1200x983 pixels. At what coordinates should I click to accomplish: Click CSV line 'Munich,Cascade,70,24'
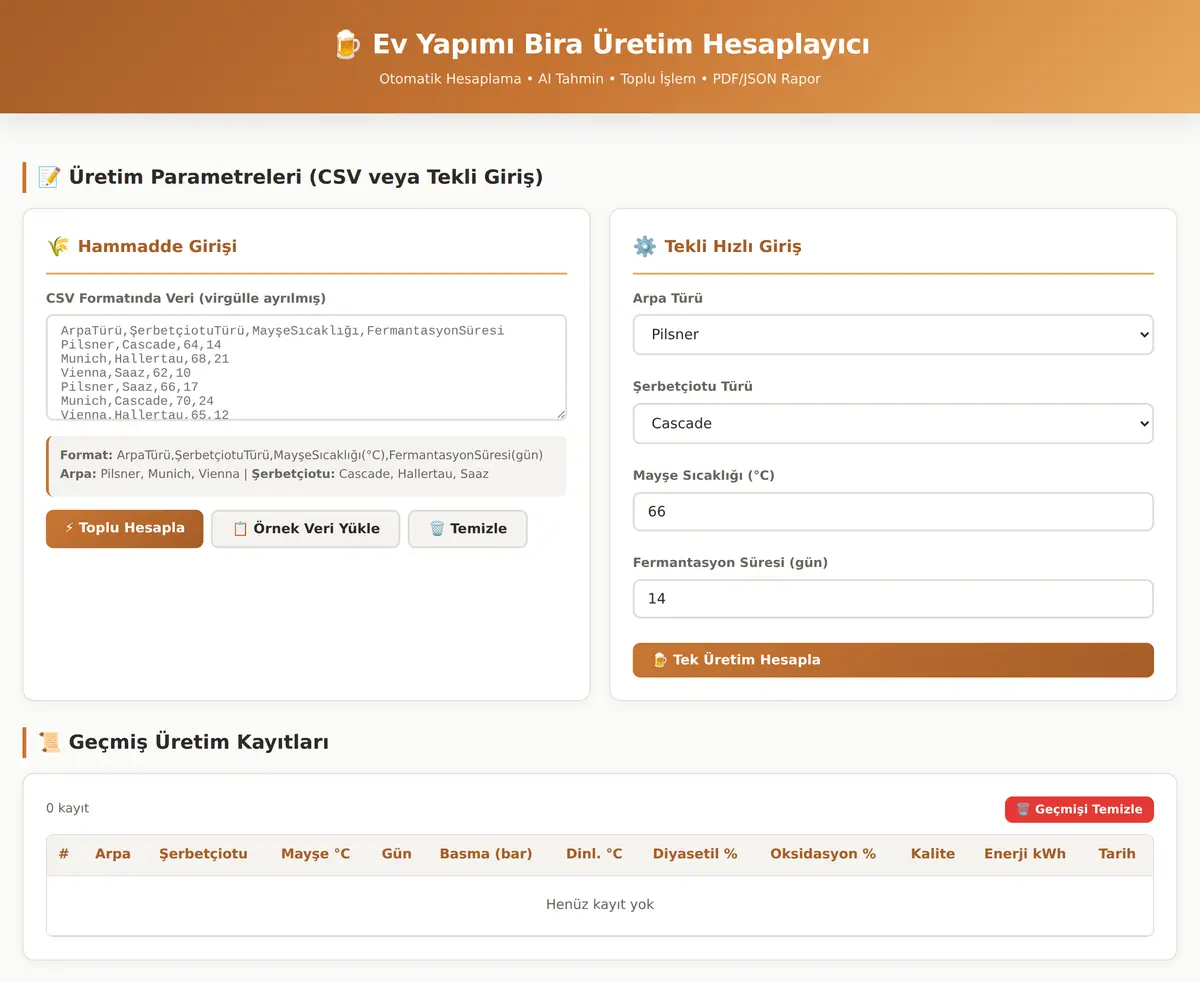click(137, 400)
